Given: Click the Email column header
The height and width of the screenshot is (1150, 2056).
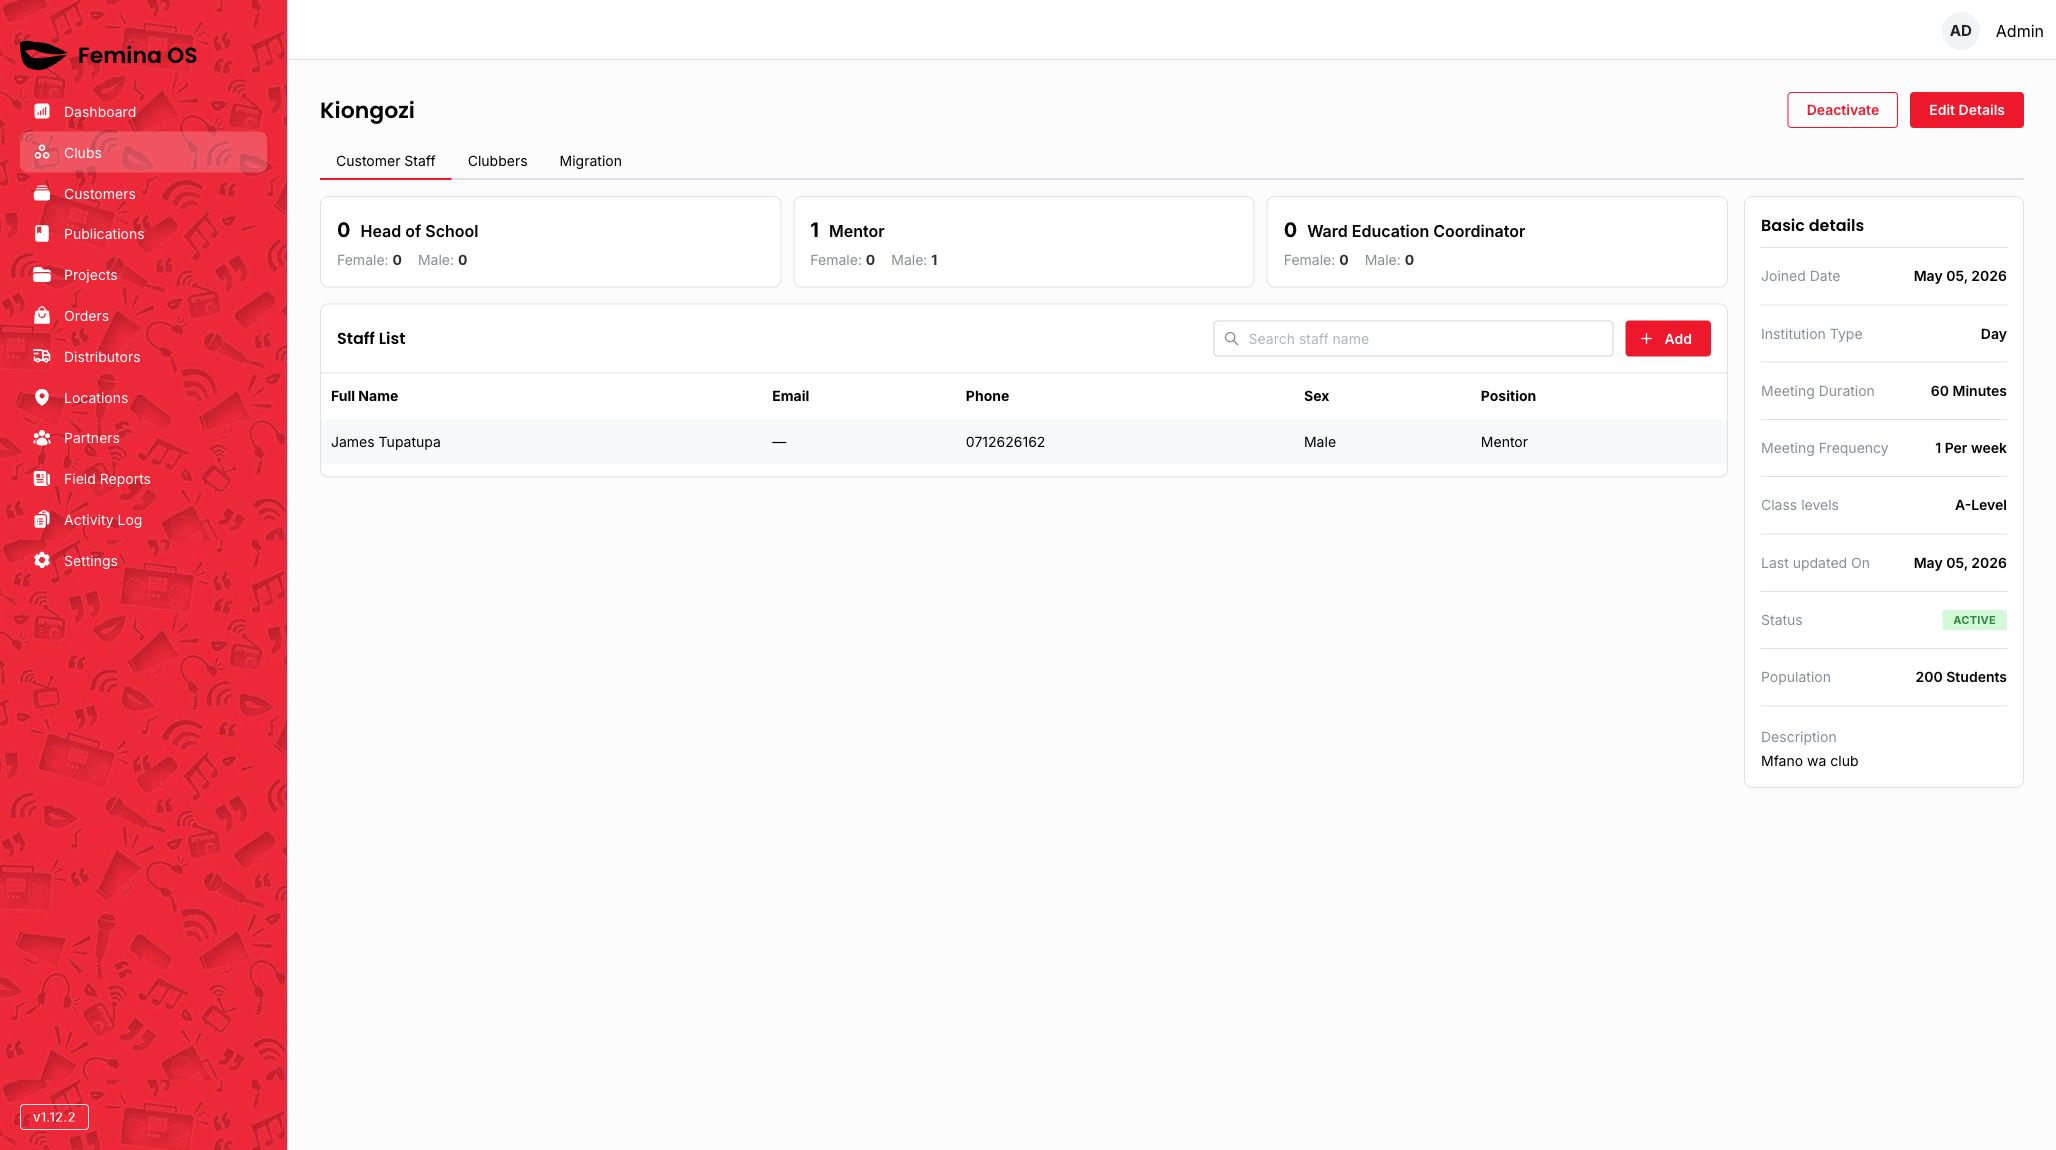Looking at the screenshot, I should coord(790,396).
